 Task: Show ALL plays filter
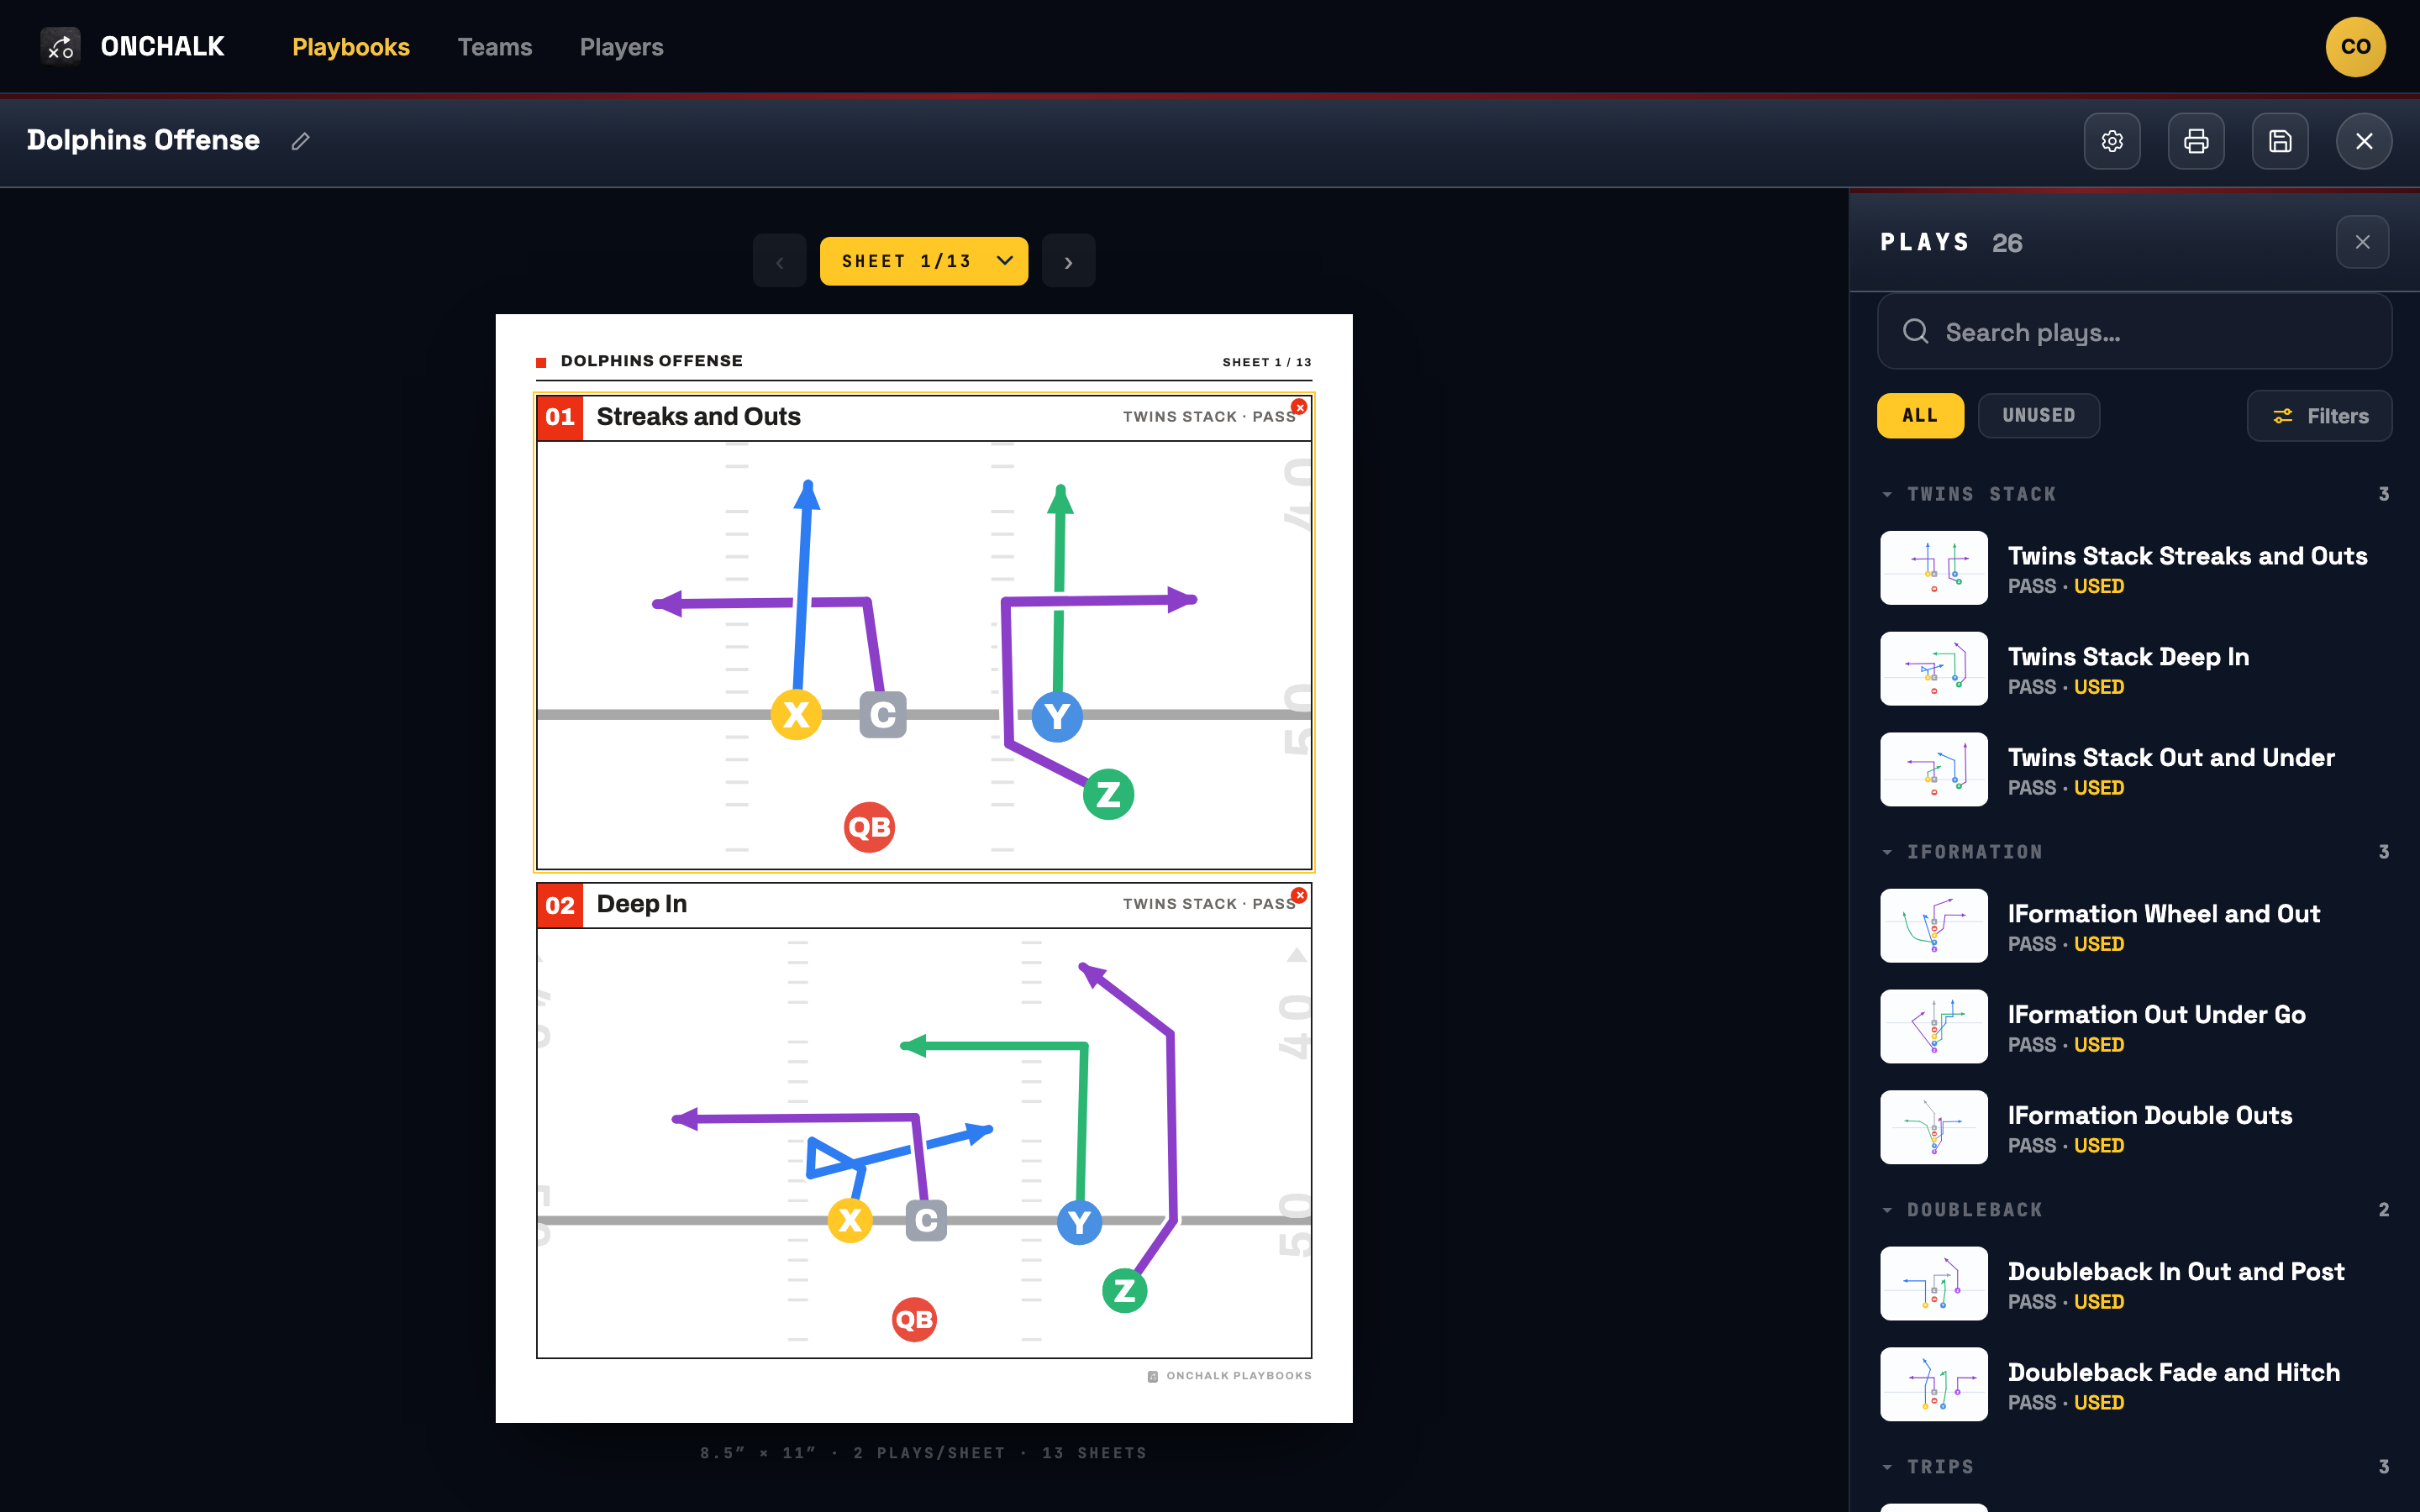(1920, 415)
